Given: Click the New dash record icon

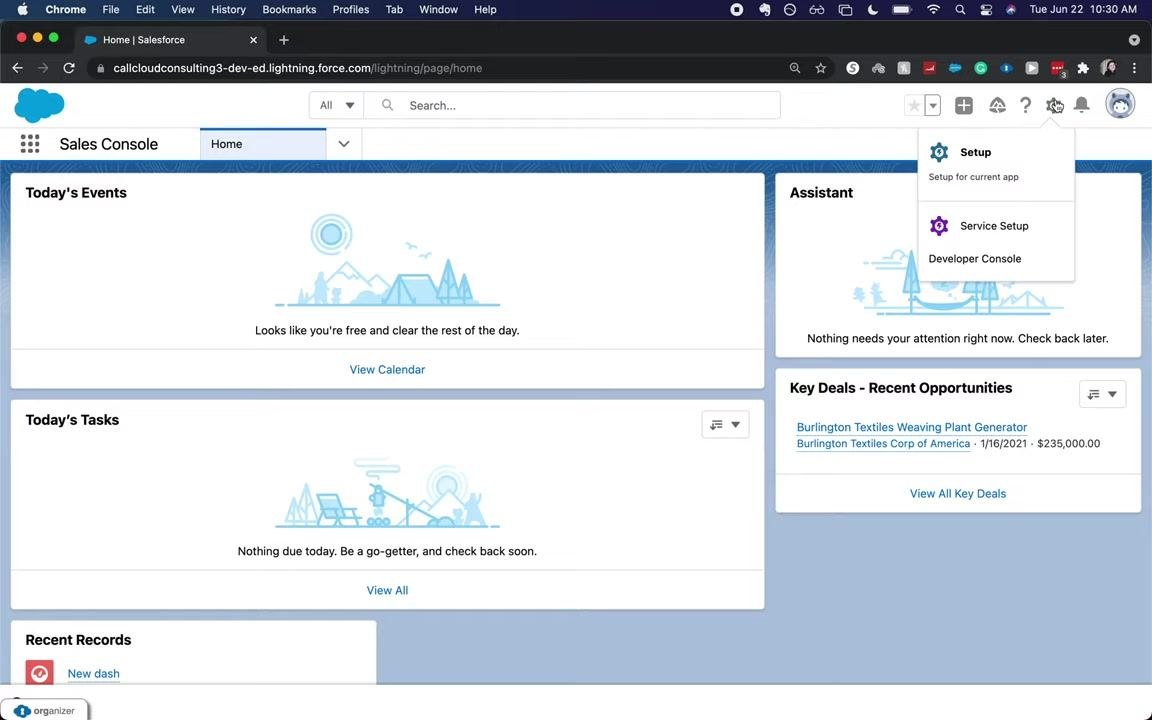Looking at the screenshot, I should pyautogui.click(x=39, y=672).
